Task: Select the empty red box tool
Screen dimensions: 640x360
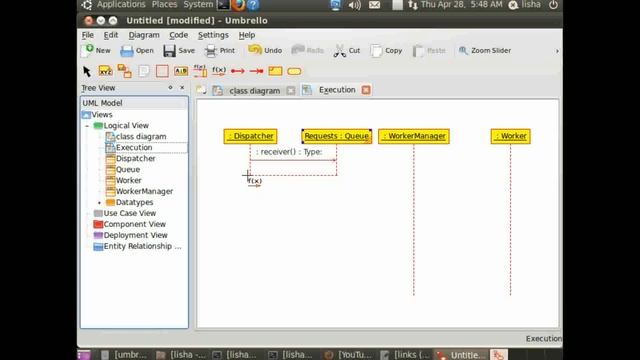Action: [162, 71]
